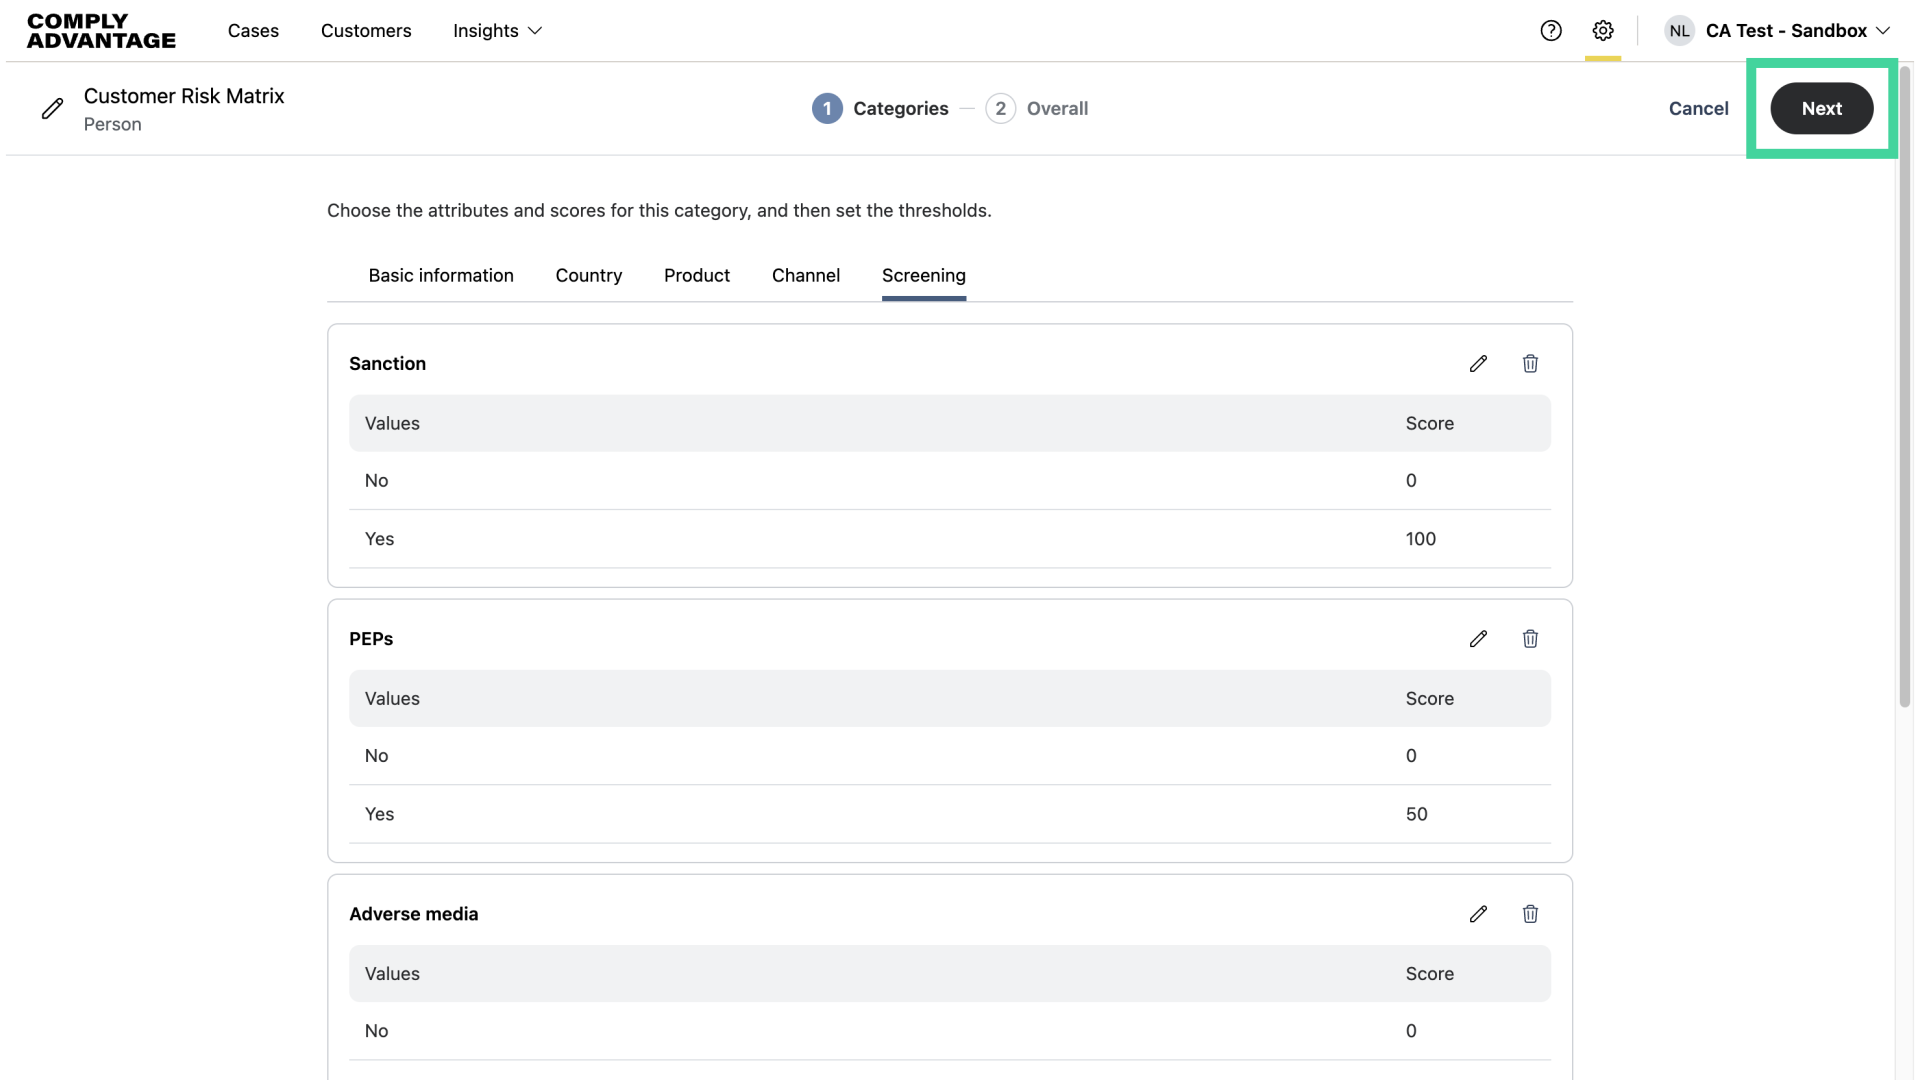
Task: Click the NL user avatar
Action: click(x=1679, y=31)
